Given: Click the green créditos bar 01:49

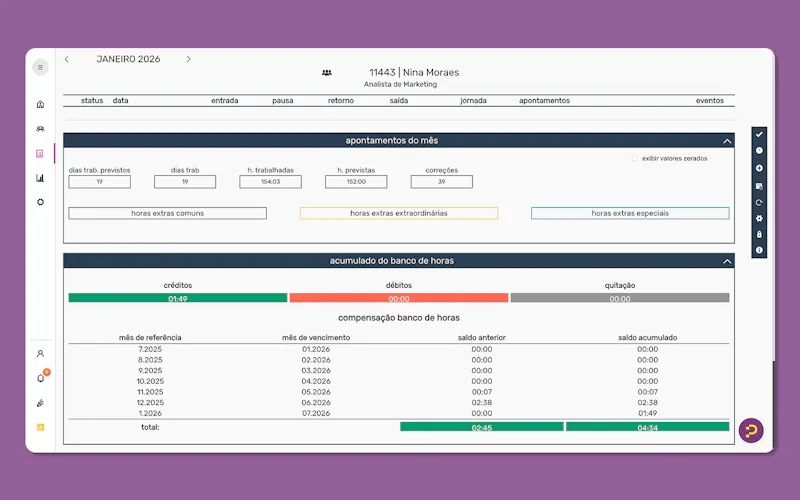Looking at the screenshot, I should [178, 298].
